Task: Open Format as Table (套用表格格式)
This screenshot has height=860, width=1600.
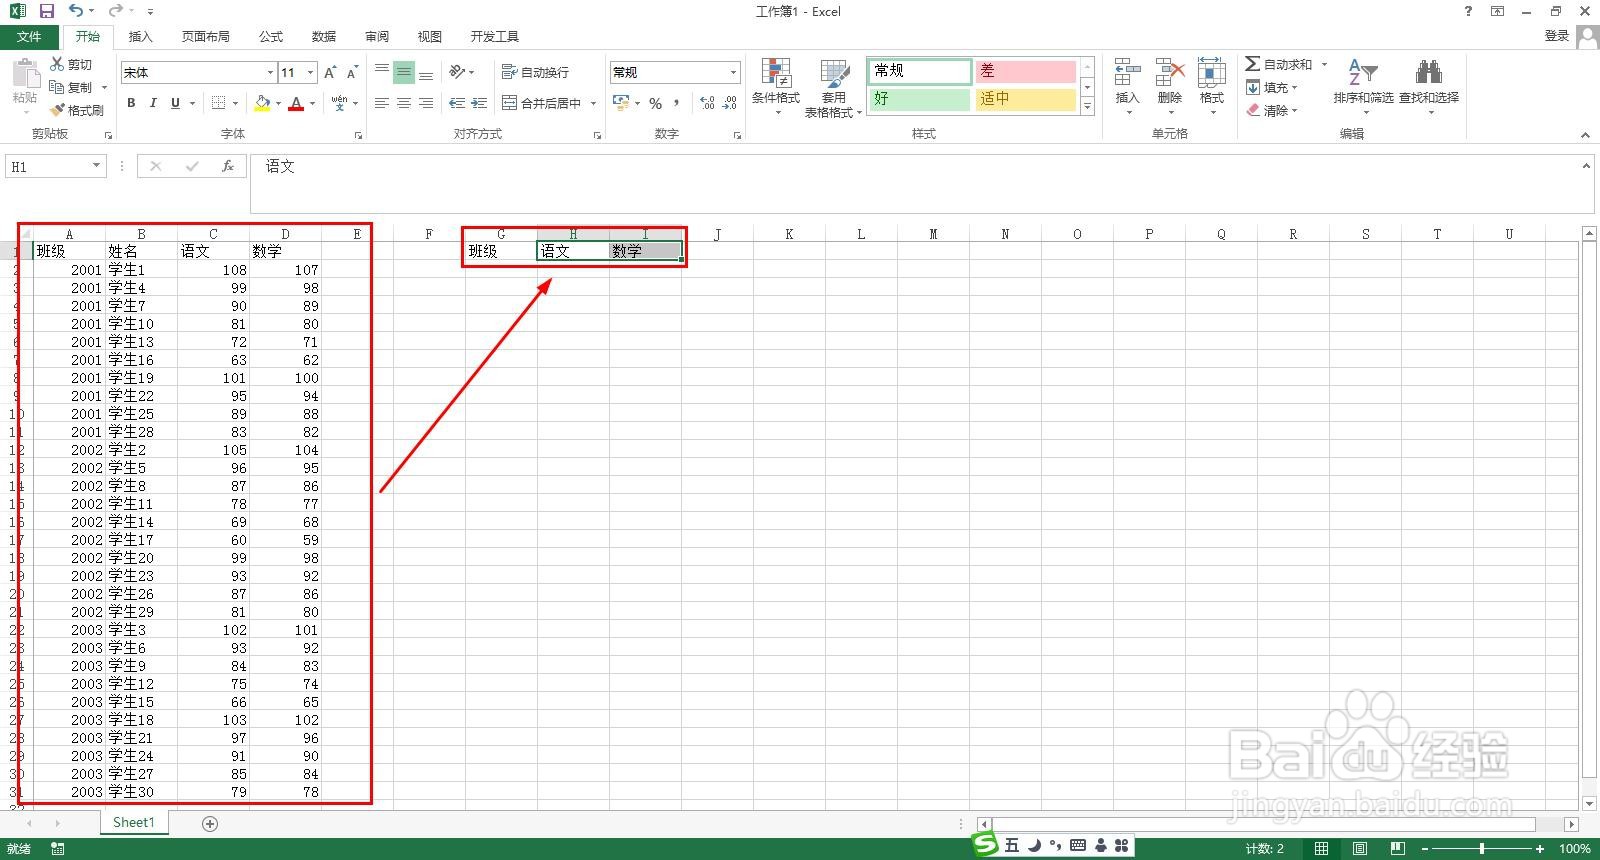Action: (x=834, y=88)
